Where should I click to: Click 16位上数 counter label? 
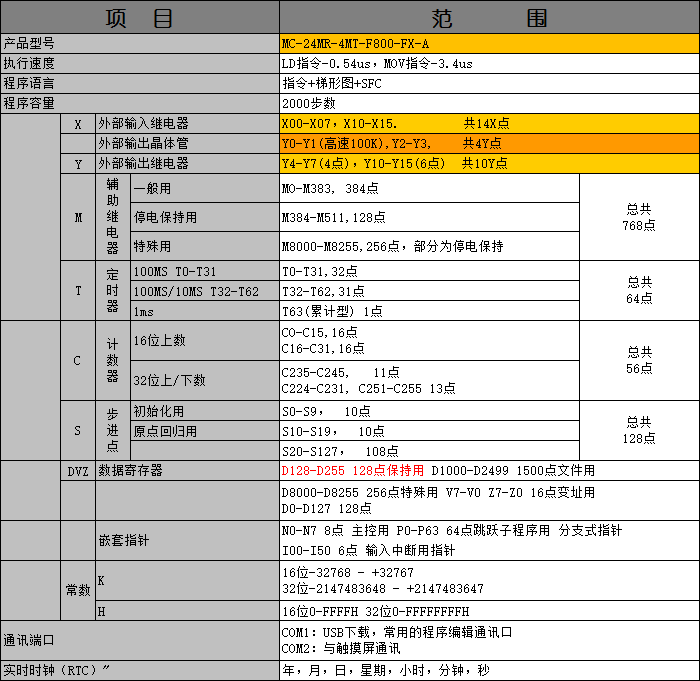pyautogui.click(x=205, y=340)
